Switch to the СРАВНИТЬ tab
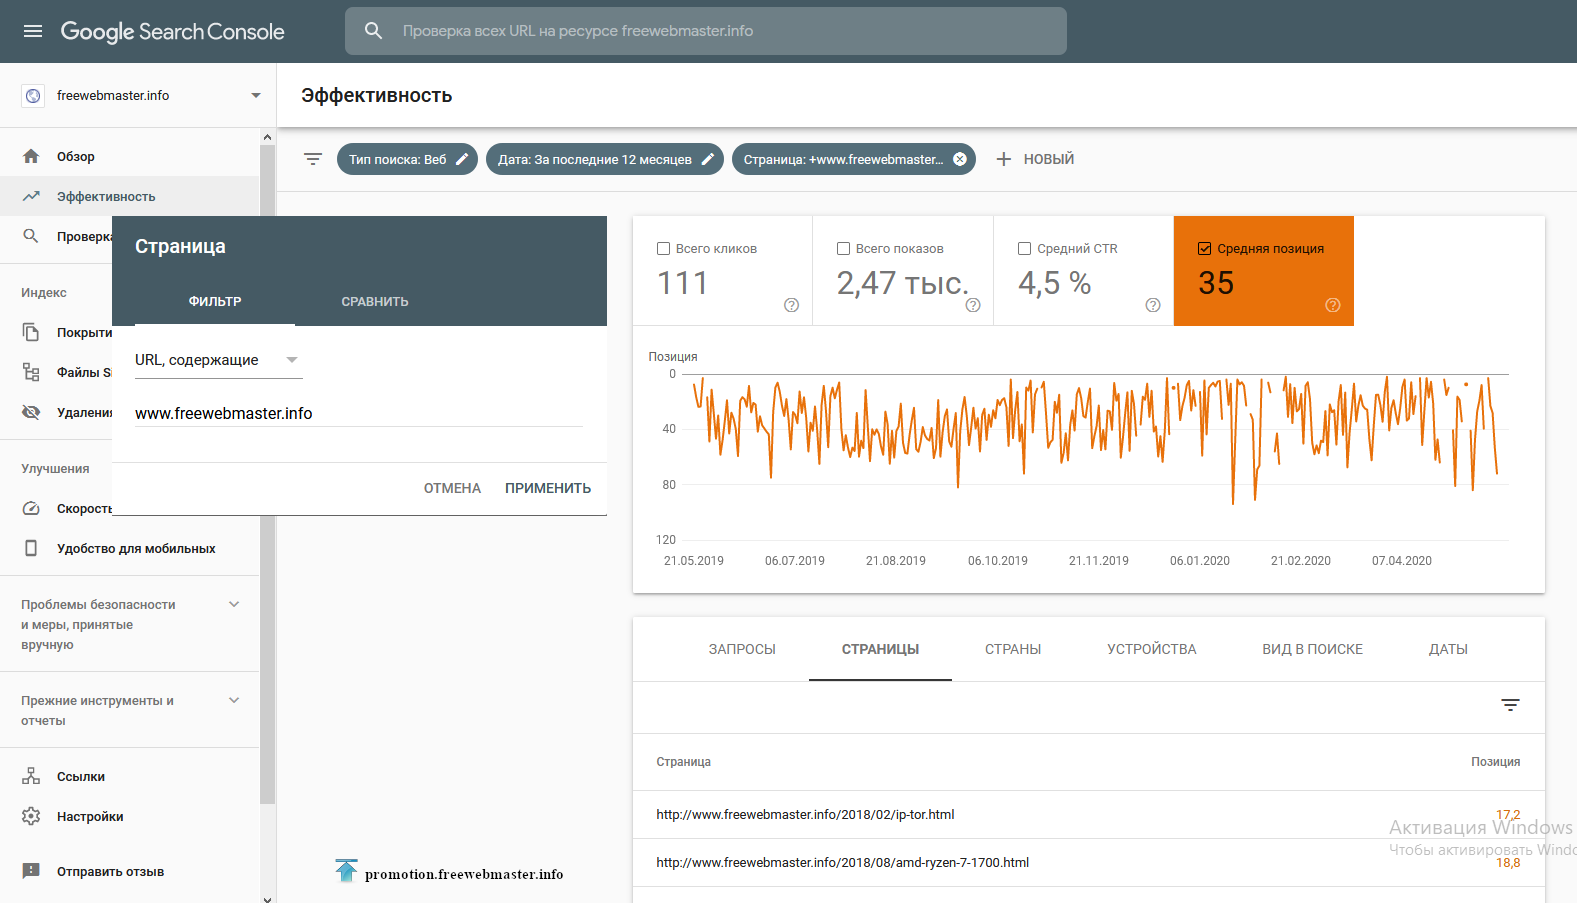 pos(375,301)
